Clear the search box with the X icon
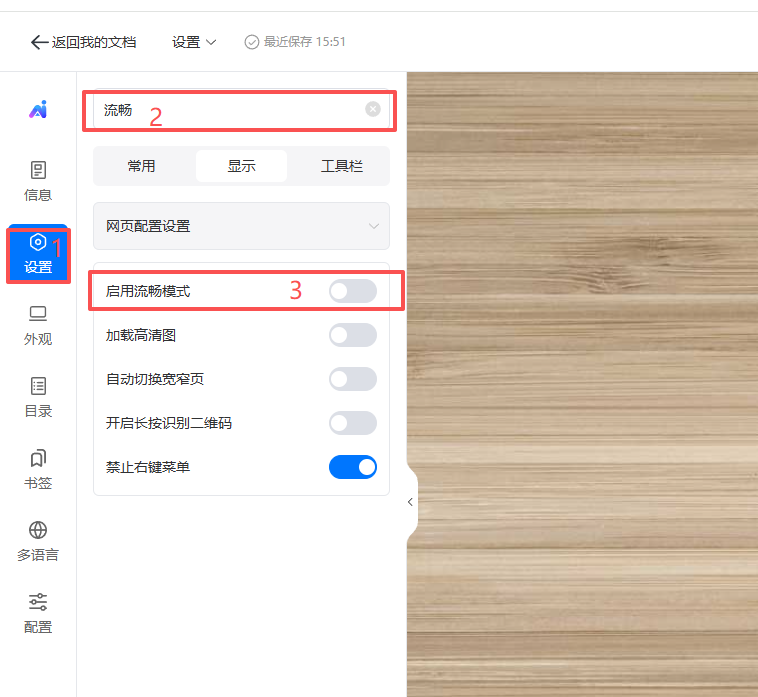The image size is (758, 697). 373,109
